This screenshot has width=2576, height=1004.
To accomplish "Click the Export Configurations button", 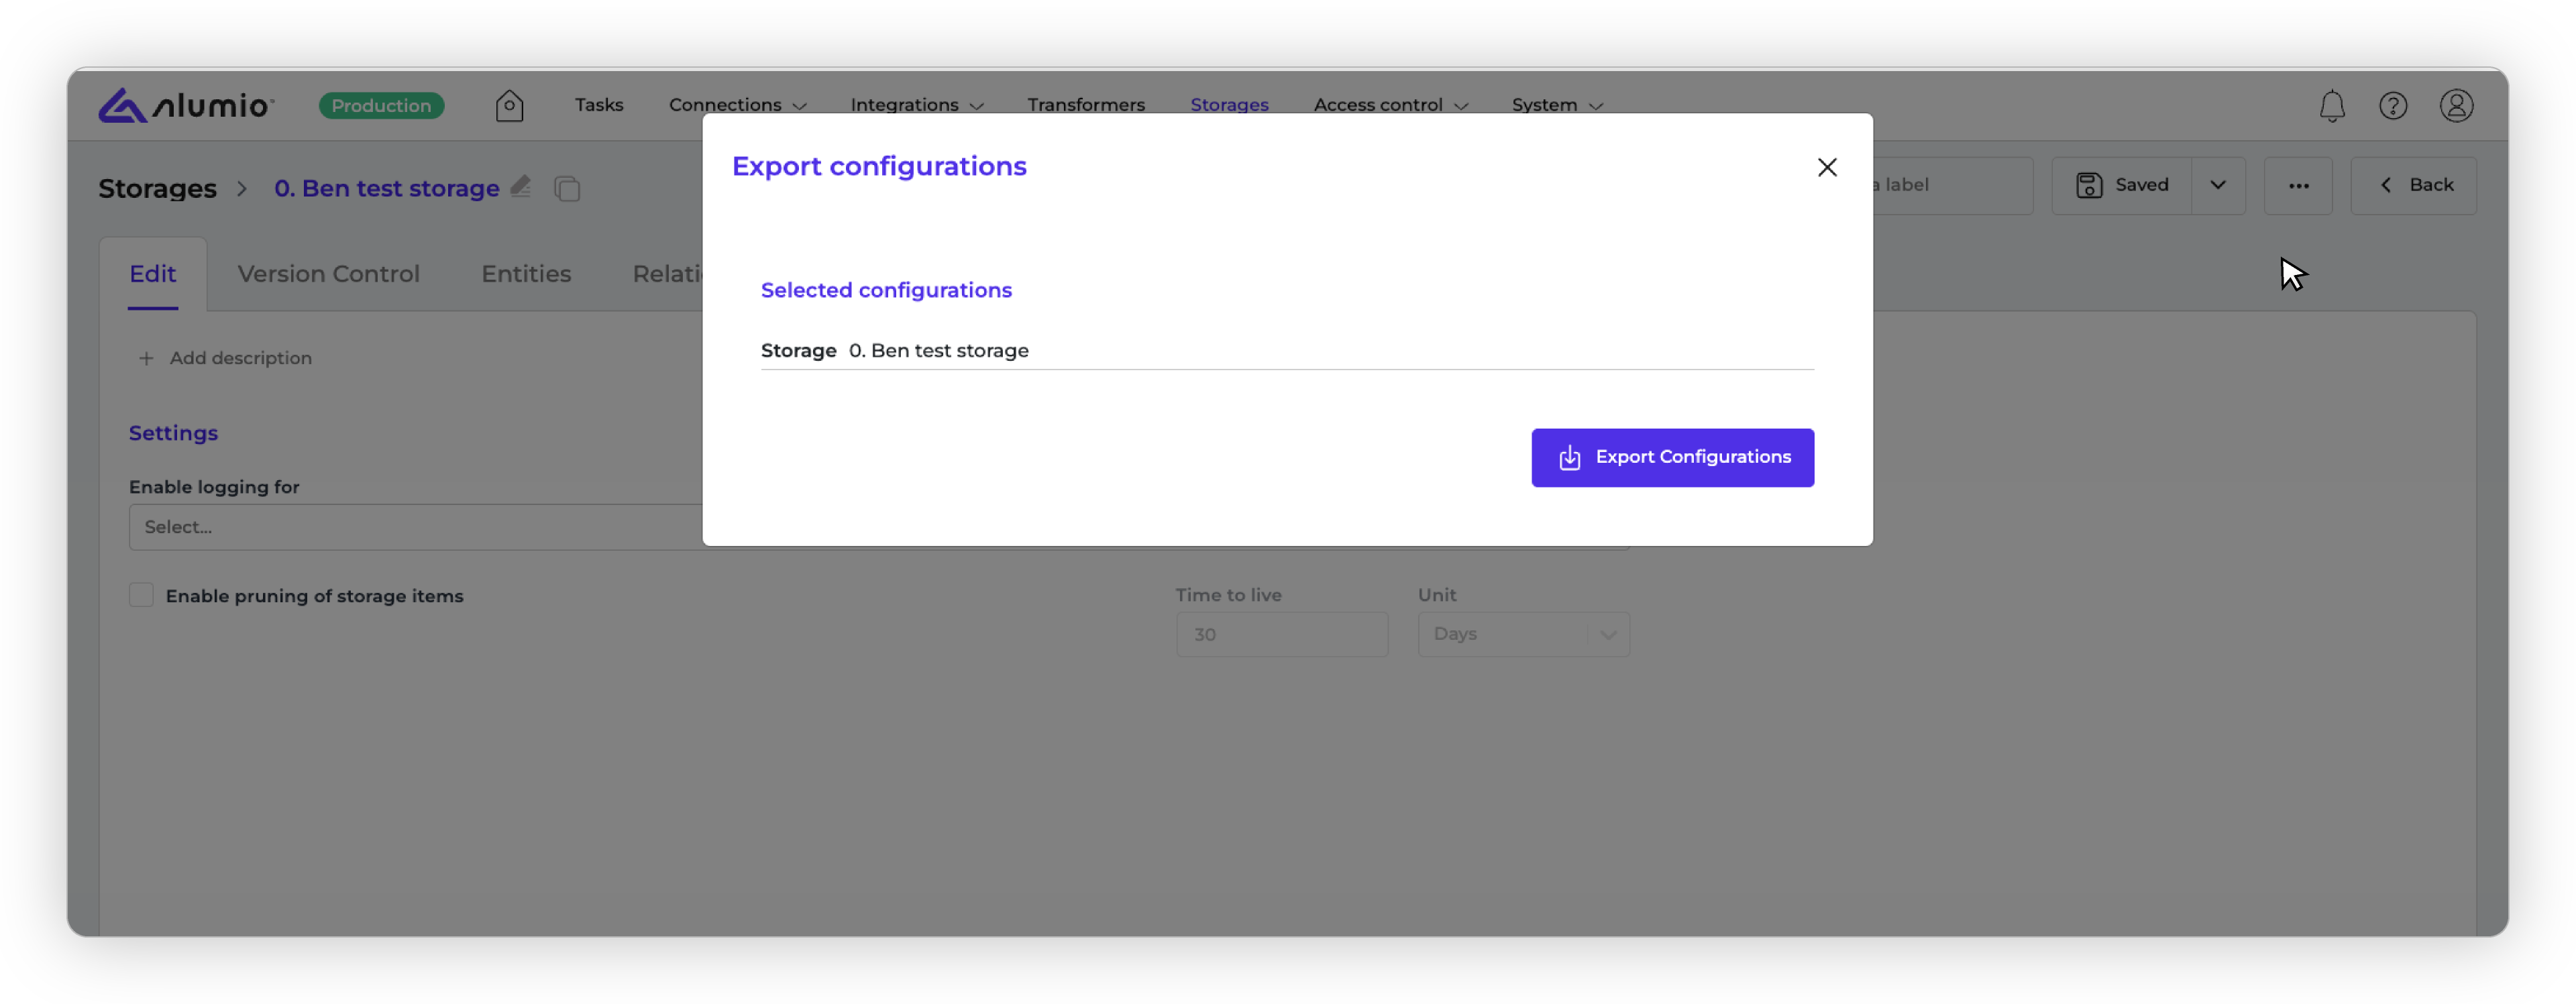I will point(1671,457).
